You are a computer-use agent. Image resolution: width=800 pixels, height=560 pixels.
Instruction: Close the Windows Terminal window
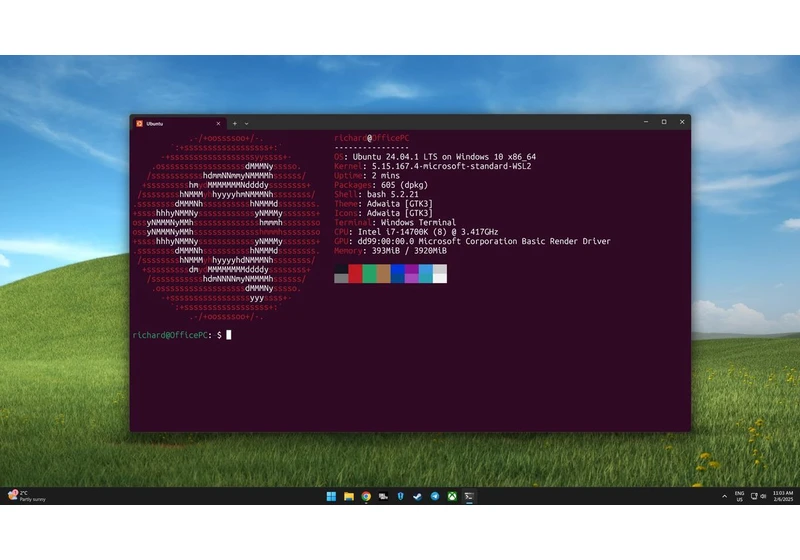[x=682, y=122]
